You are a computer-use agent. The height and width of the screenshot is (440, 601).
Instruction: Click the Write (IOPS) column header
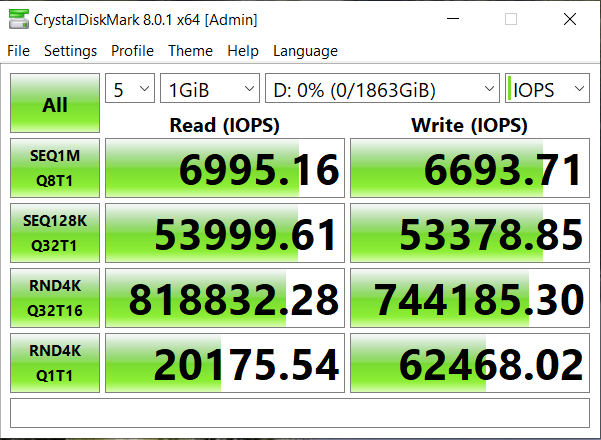pos(470,125)
